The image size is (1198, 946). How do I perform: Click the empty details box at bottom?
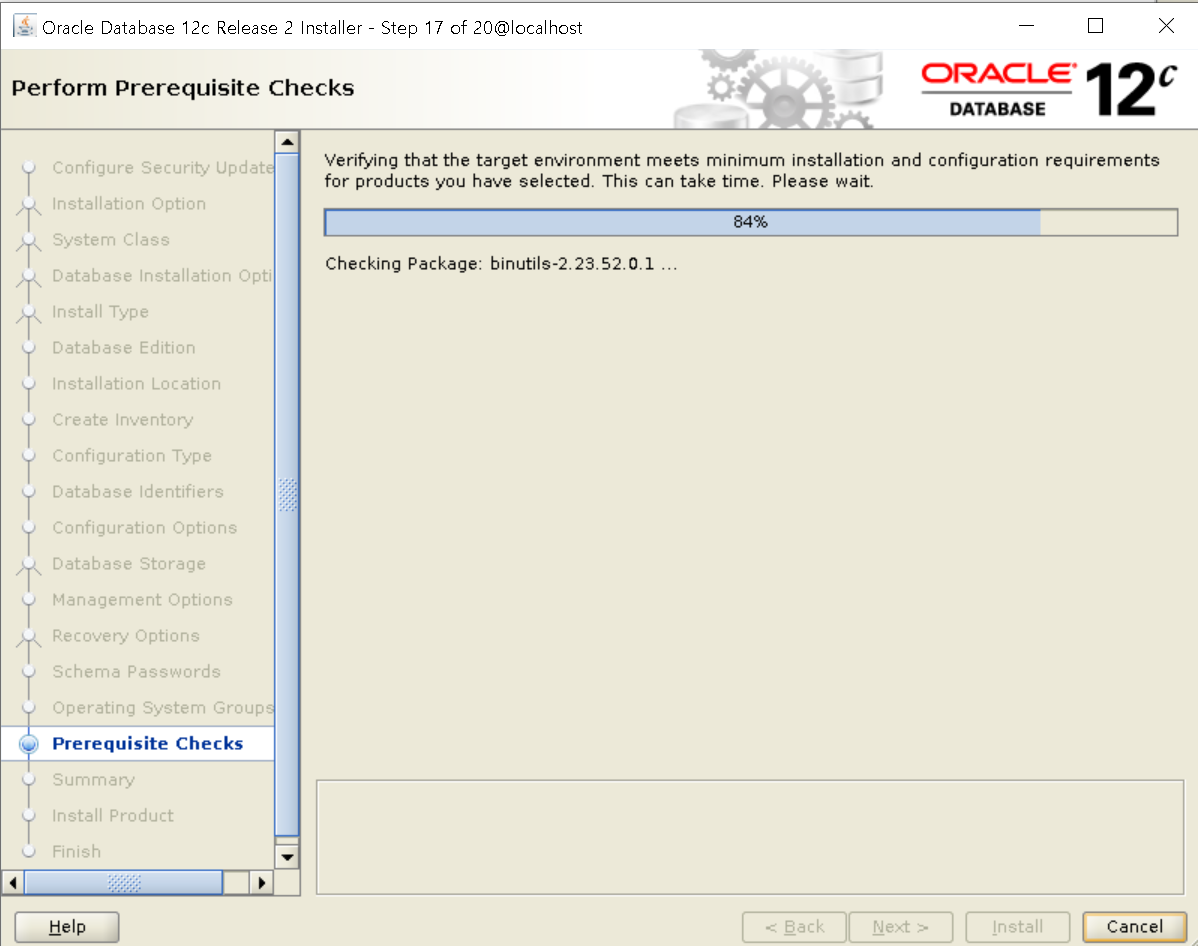coord(750,837)
